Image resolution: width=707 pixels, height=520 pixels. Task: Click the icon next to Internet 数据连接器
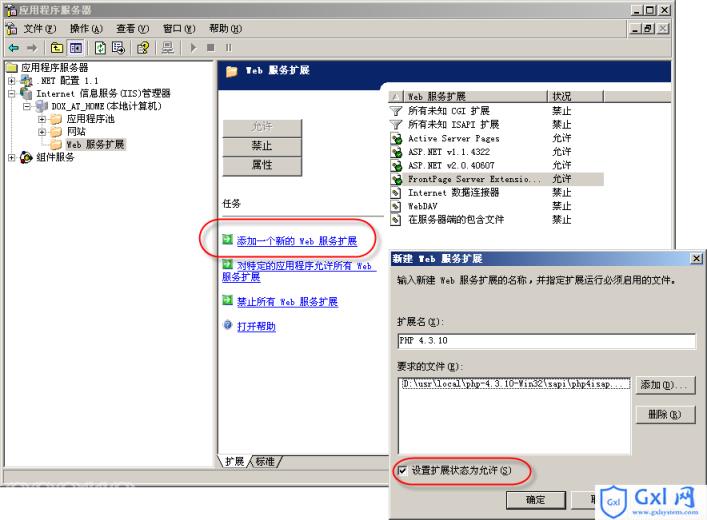395,193
